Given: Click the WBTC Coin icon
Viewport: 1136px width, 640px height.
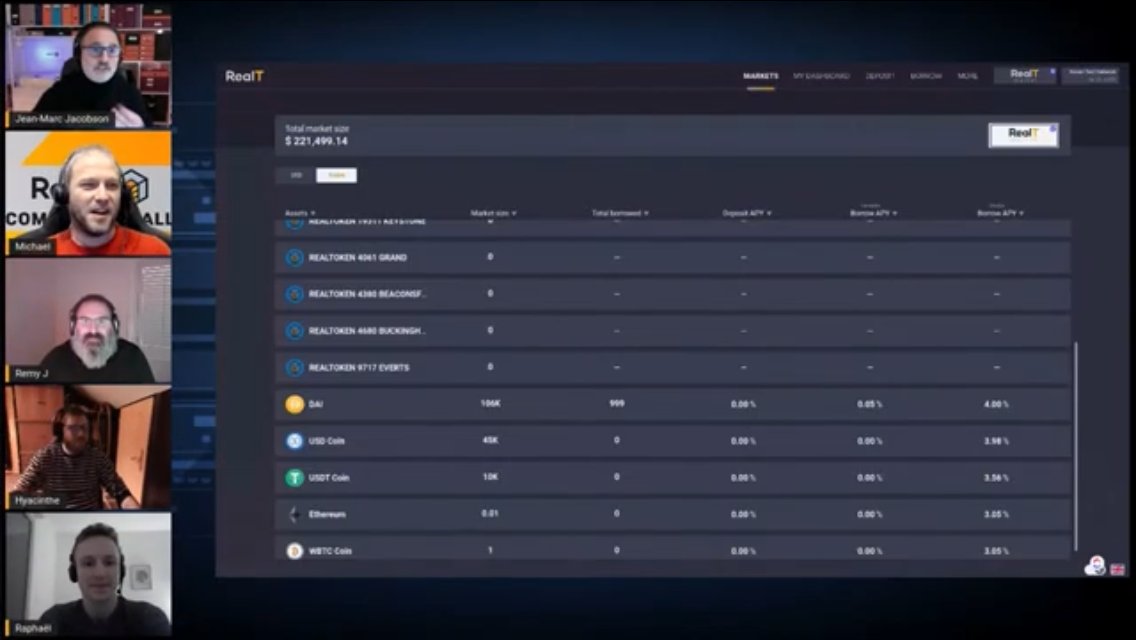Looking at the screenshot, I should click(294, 551).
